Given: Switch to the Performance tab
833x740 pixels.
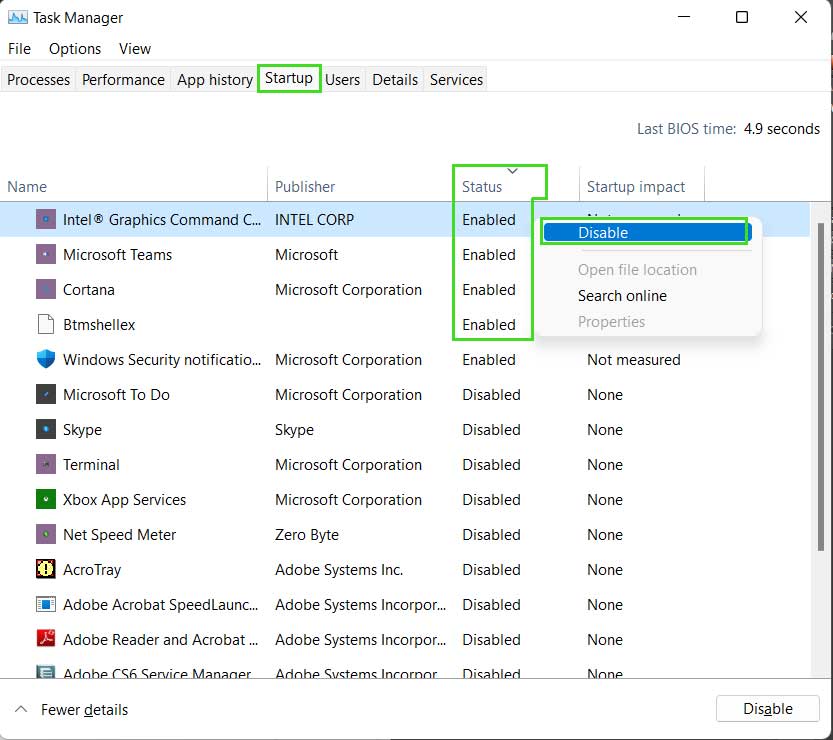Looking at the screenshot, I should (123, 80).
